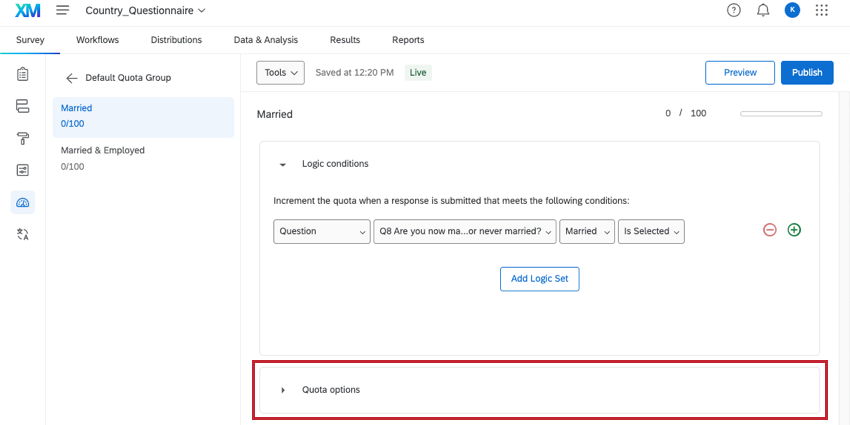This screenshot has width=850, height=425.
Task: Go back to Default Quota Group
Action: [x=72, y=78]
